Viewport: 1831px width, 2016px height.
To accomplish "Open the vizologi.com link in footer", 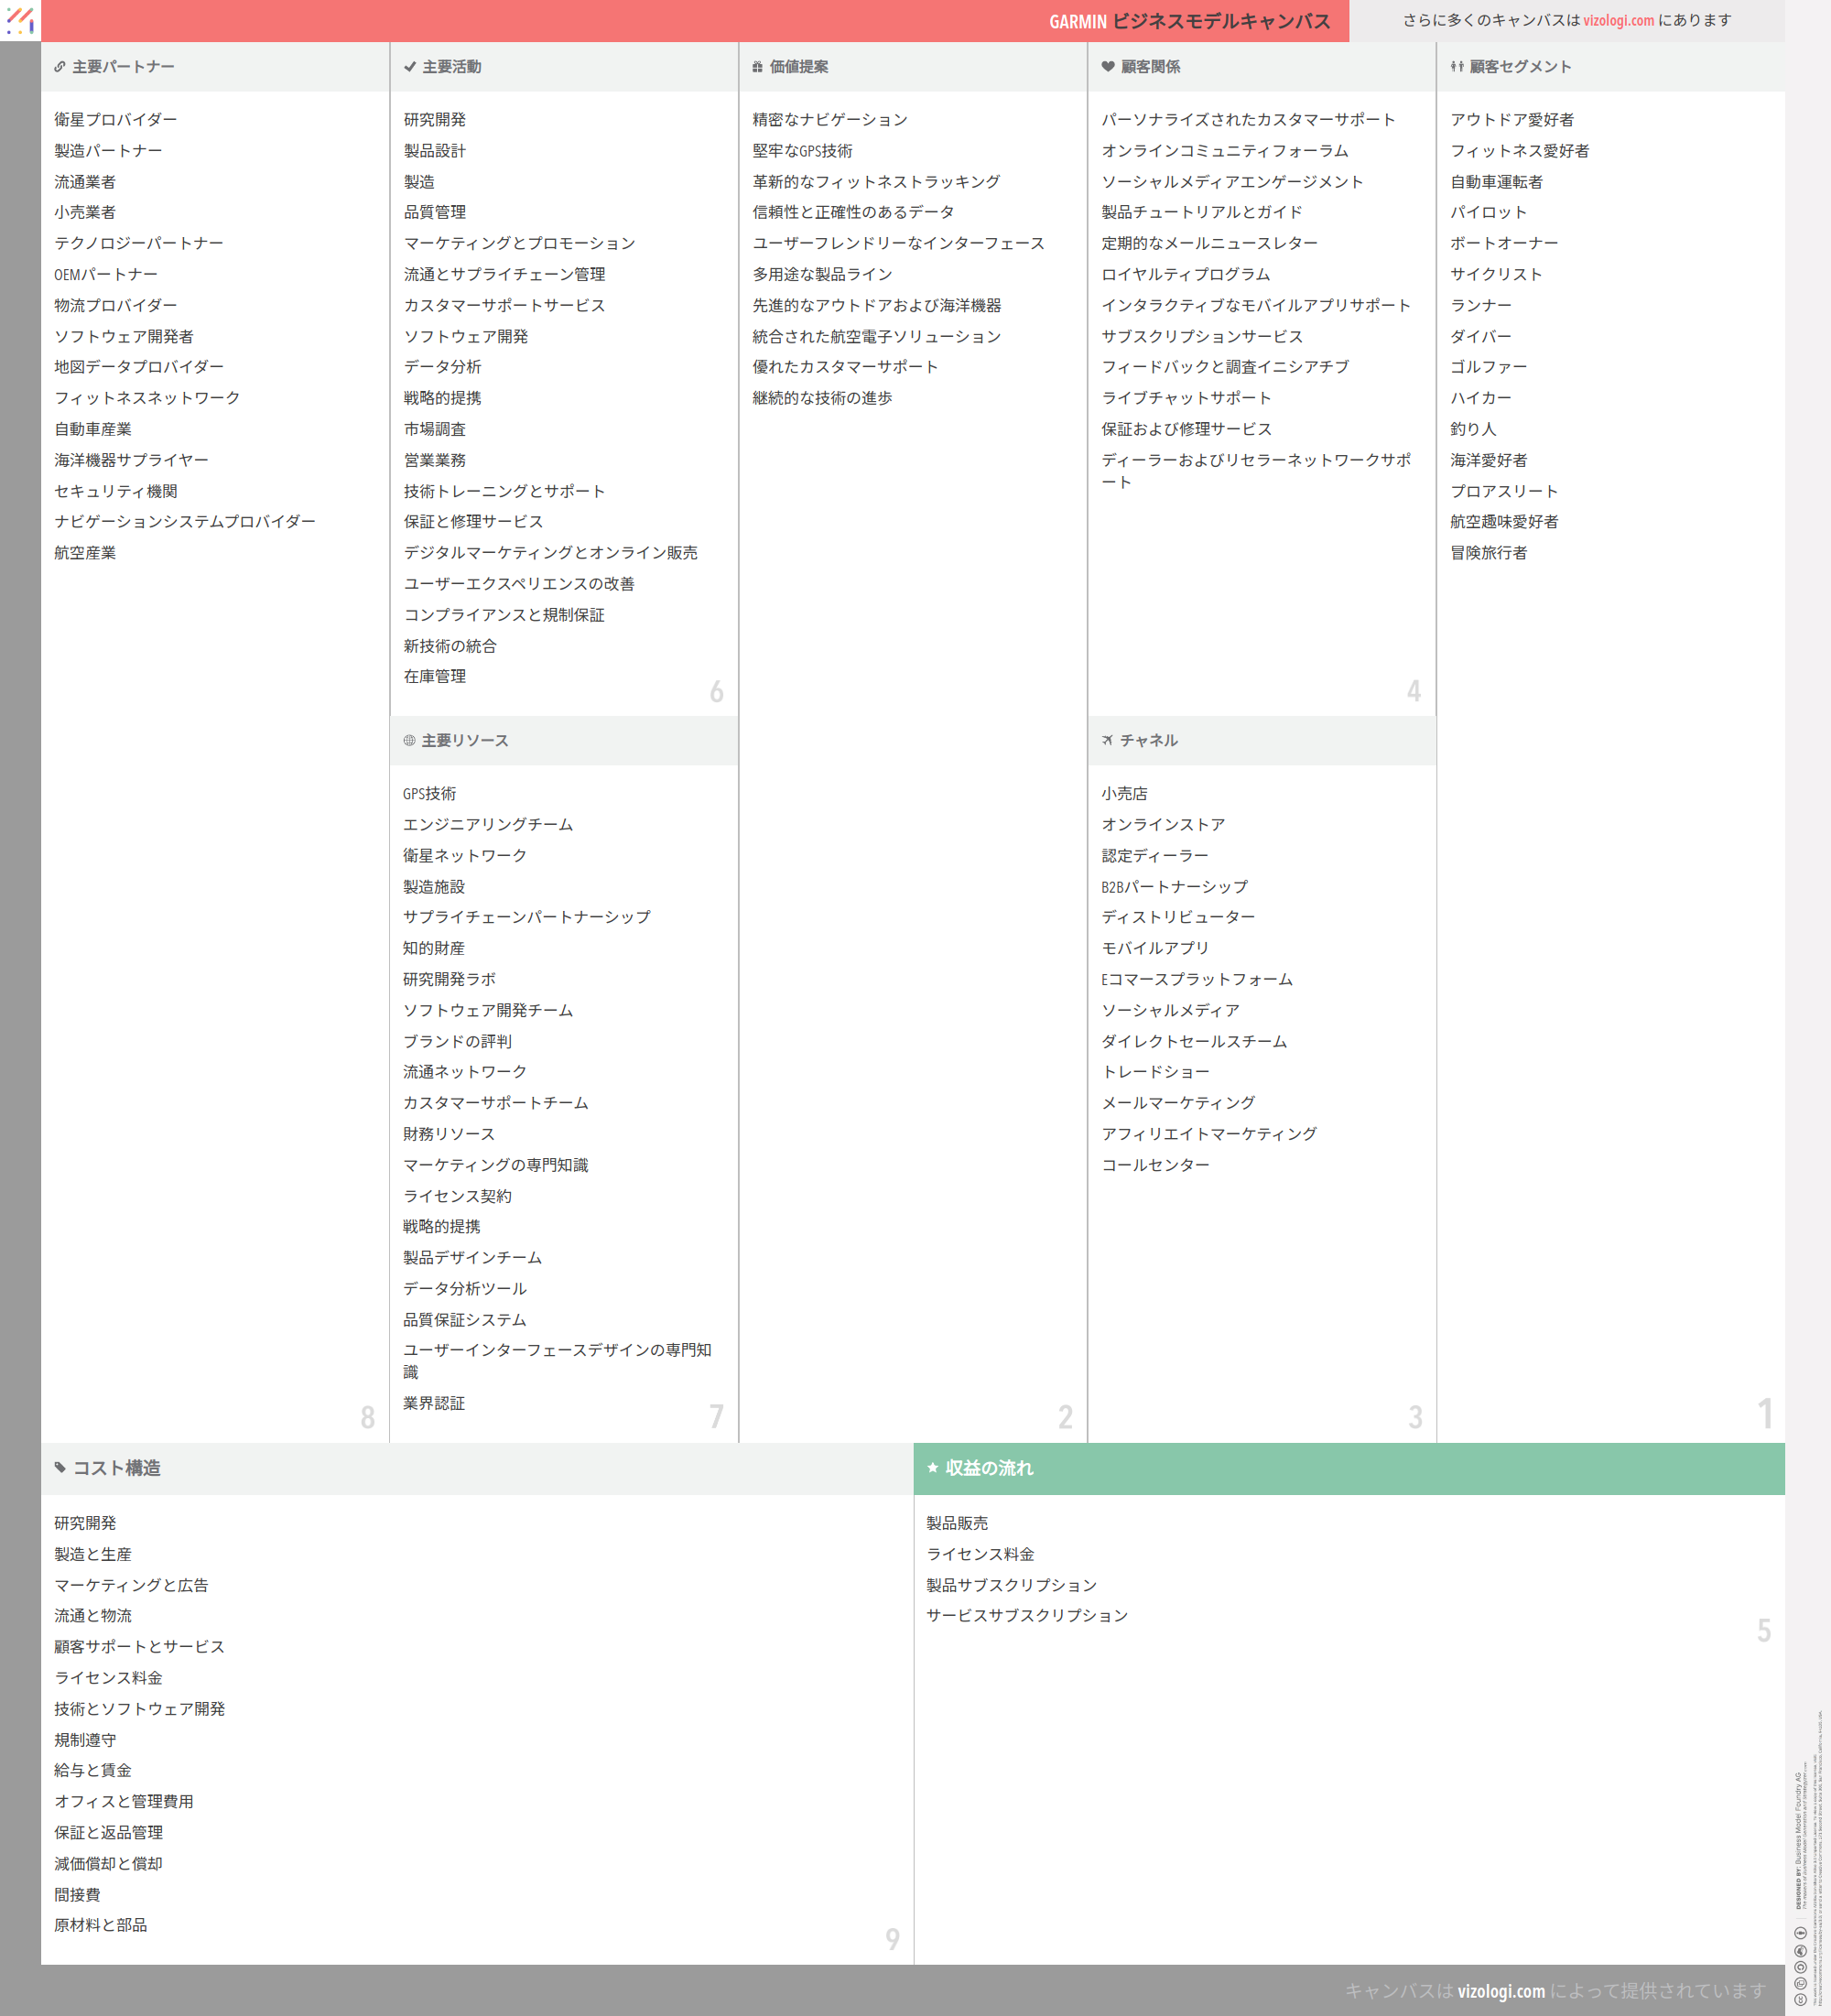I will coord(1500,1991).
